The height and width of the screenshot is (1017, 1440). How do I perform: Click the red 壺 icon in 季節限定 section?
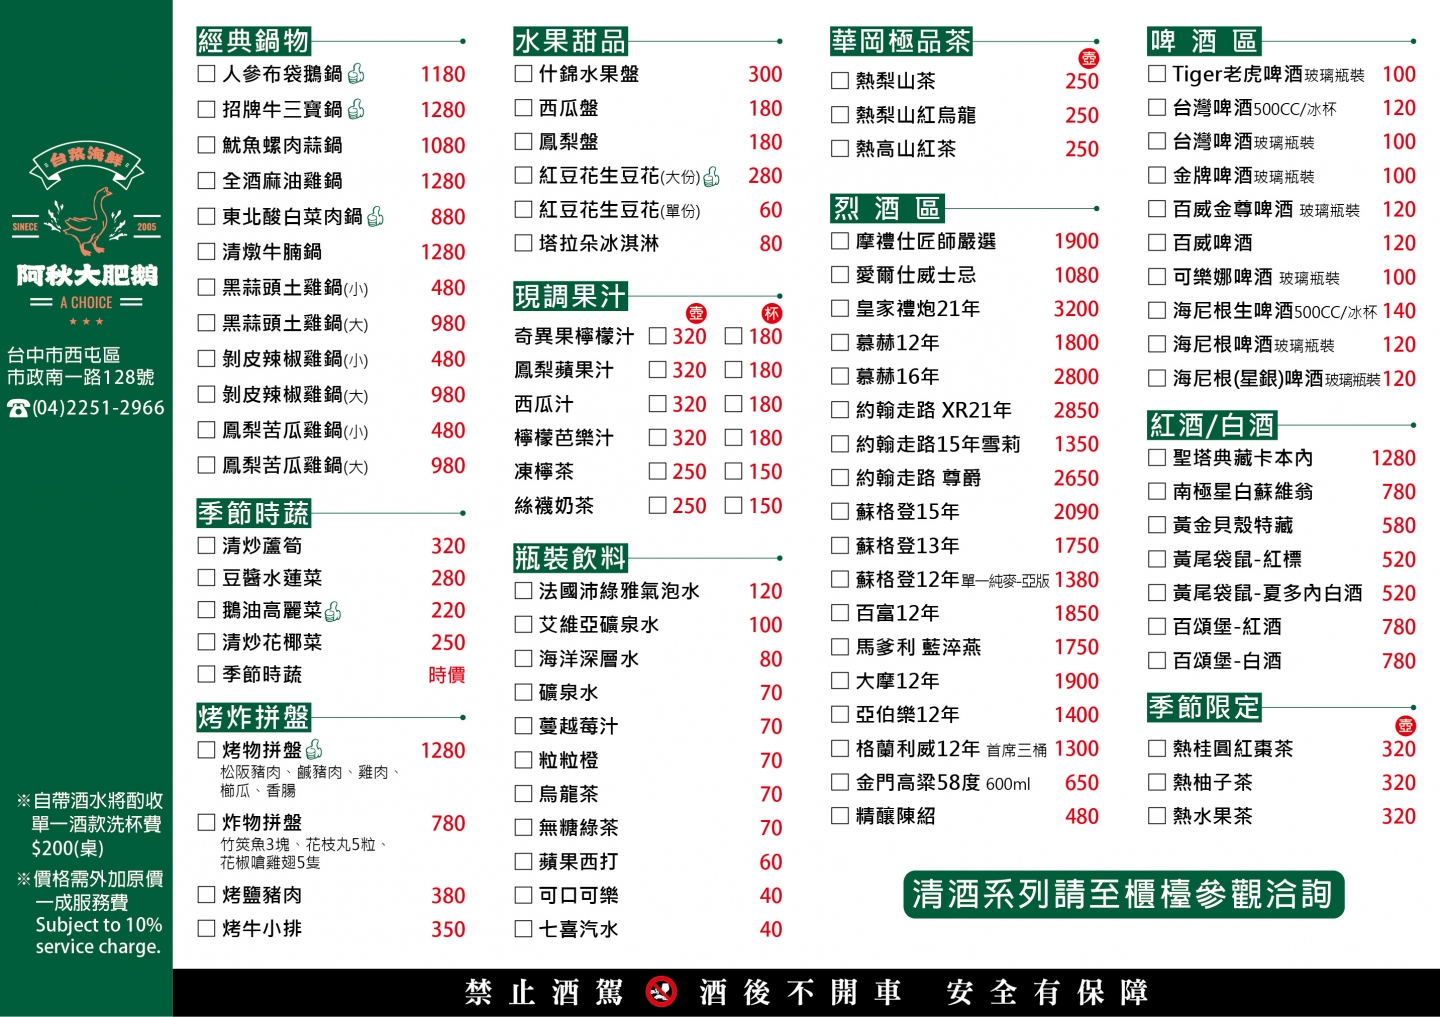click(1406, 726)
